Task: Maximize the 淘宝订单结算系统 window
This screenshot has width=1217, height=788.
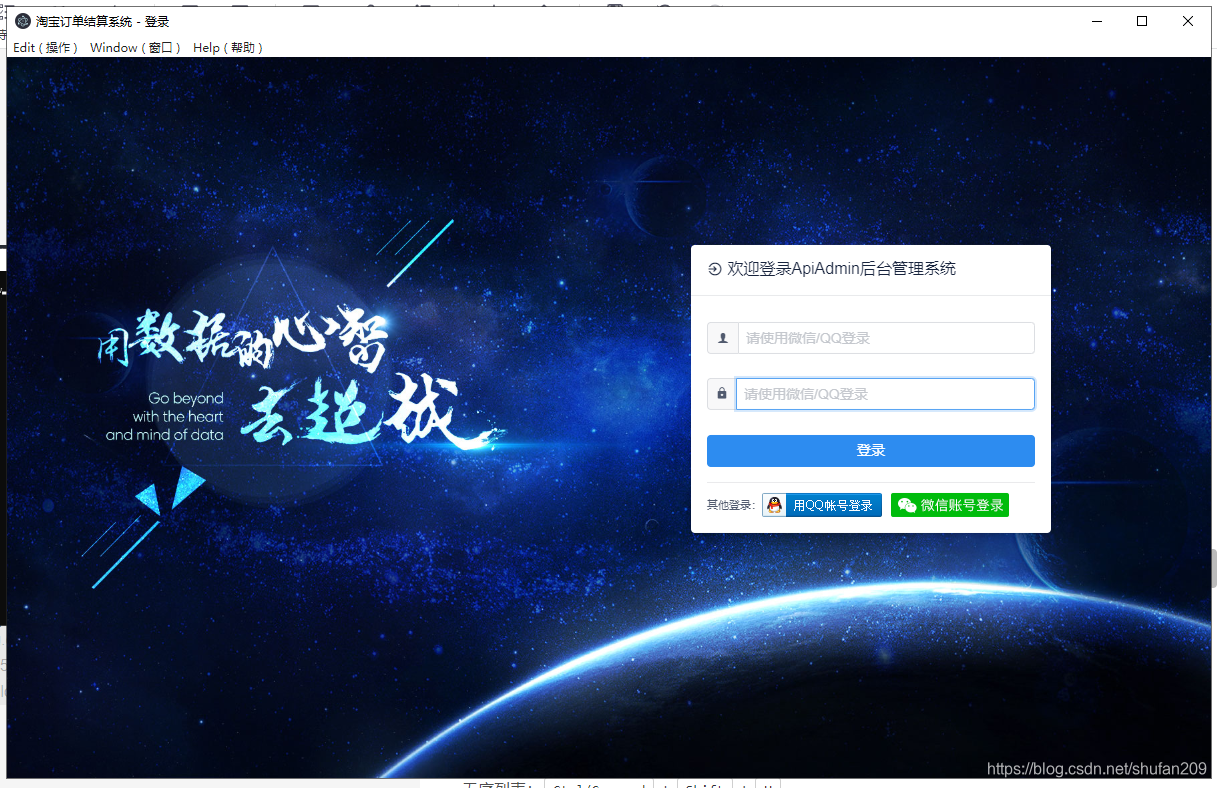Action: 1142,21
